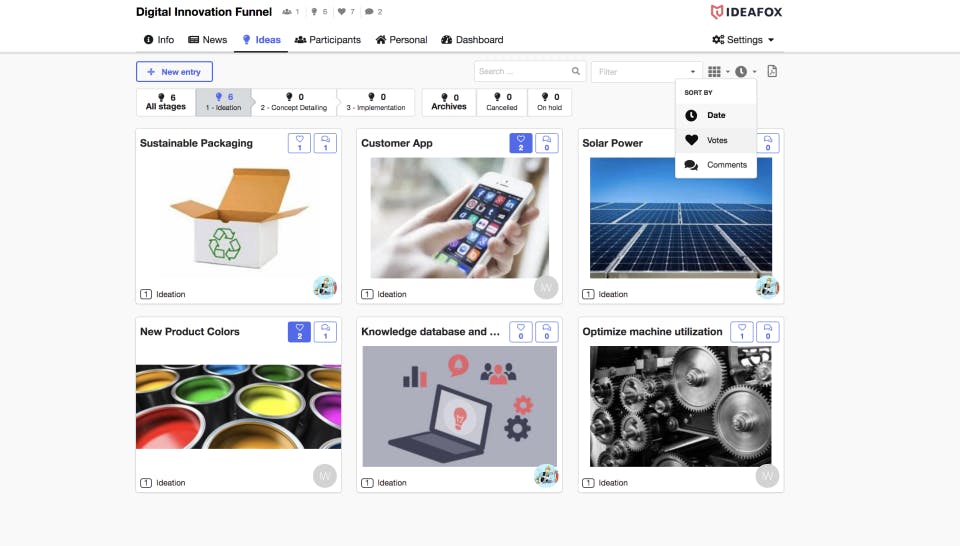Open the Solar Power panel image
This screenshot has height=546, width=960.
681,218
